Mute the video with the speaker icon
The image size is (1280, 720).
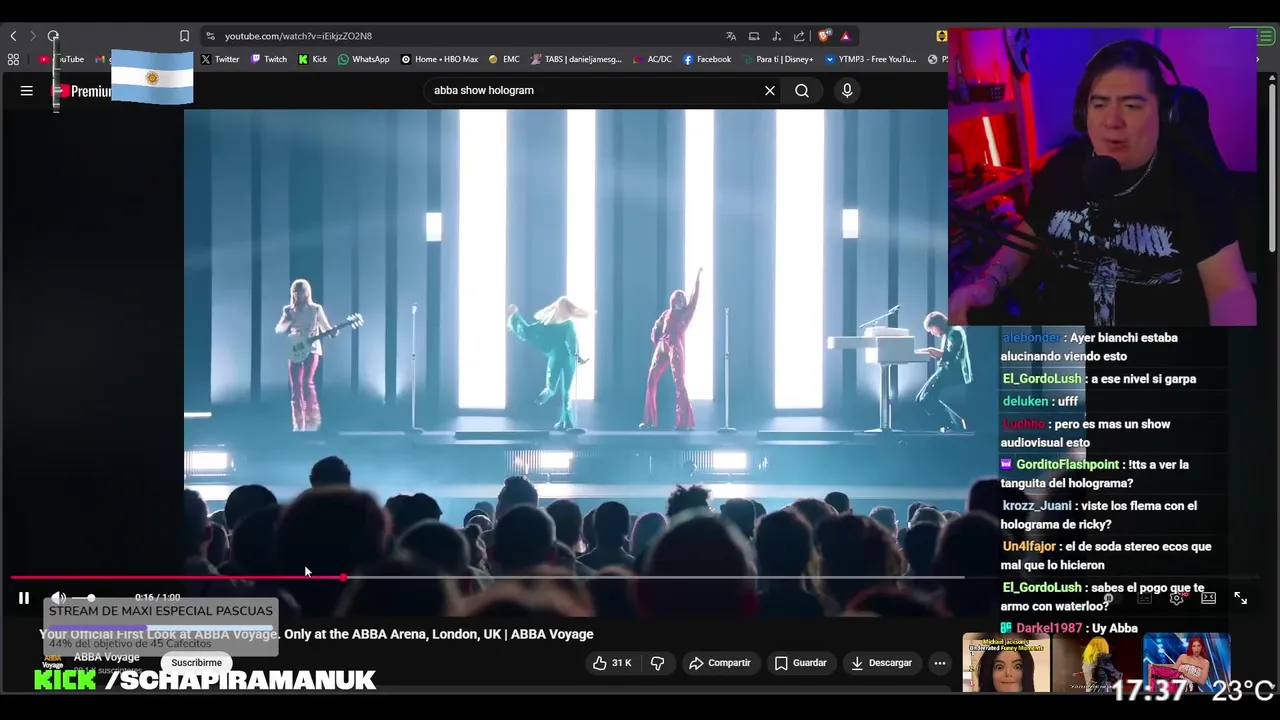(58, 598)
